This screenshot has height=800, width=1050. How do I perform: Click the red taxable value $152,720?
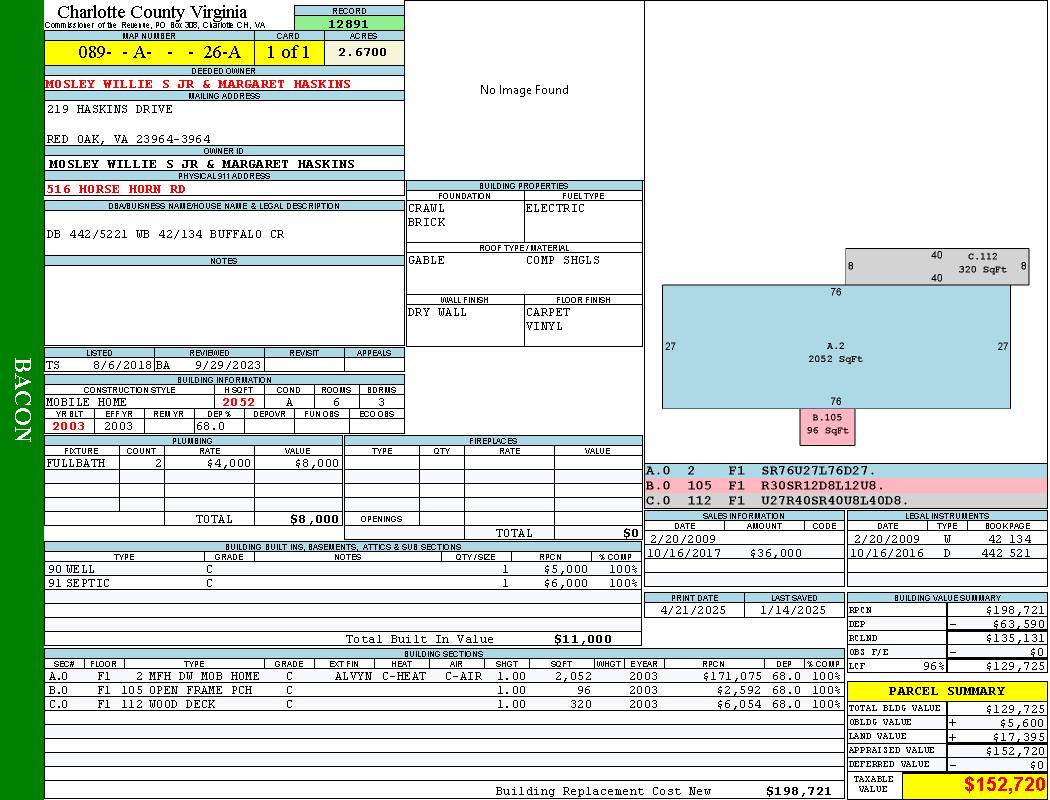pos(1004,785)
